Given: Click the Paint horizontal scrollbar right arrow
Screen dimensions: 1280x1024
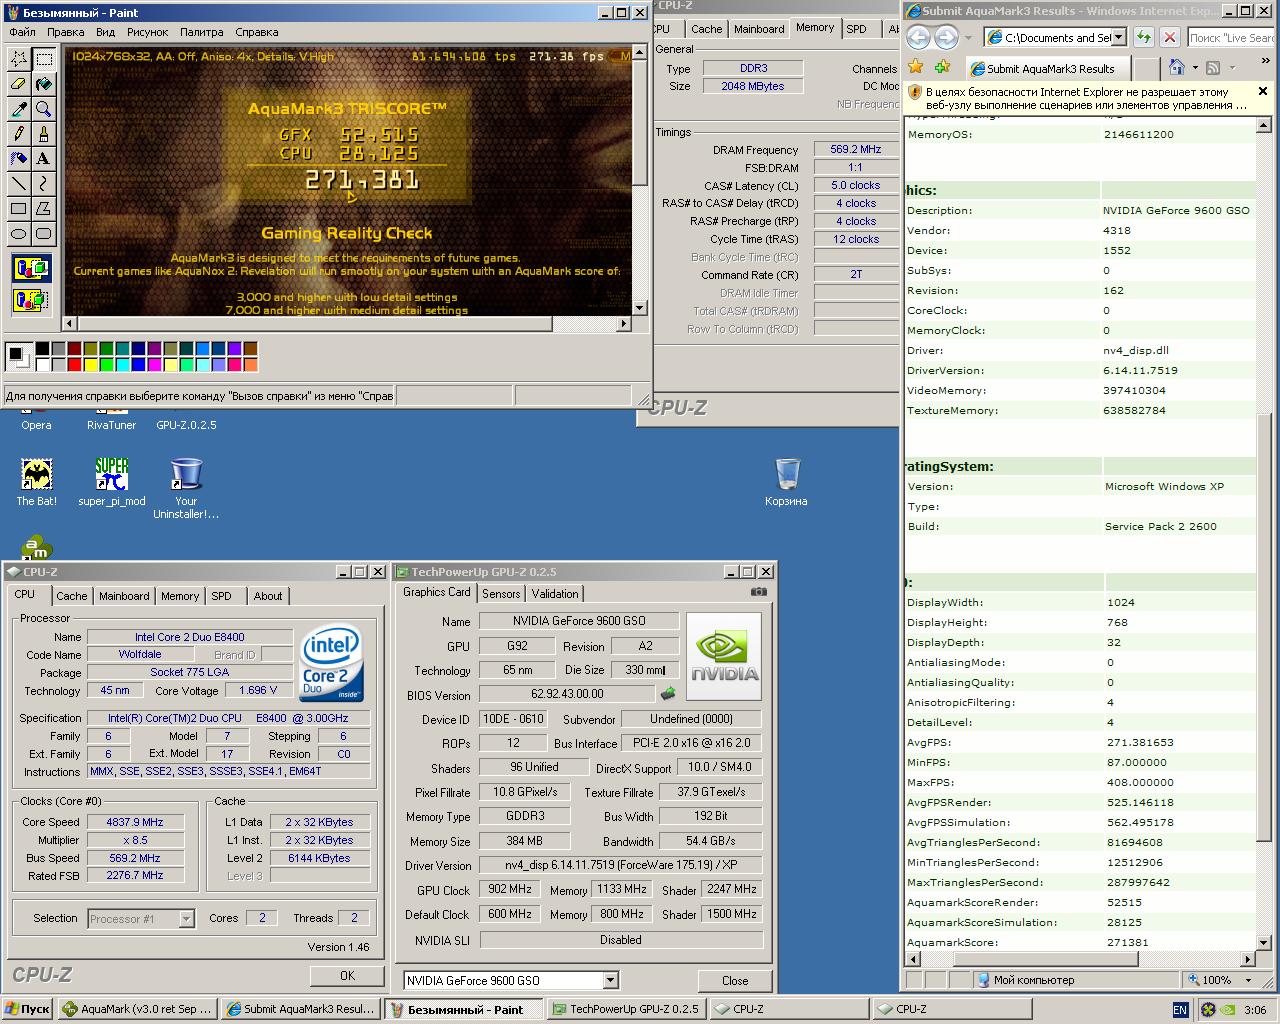Looking at the screenshot, I should (x=625, y=323).
